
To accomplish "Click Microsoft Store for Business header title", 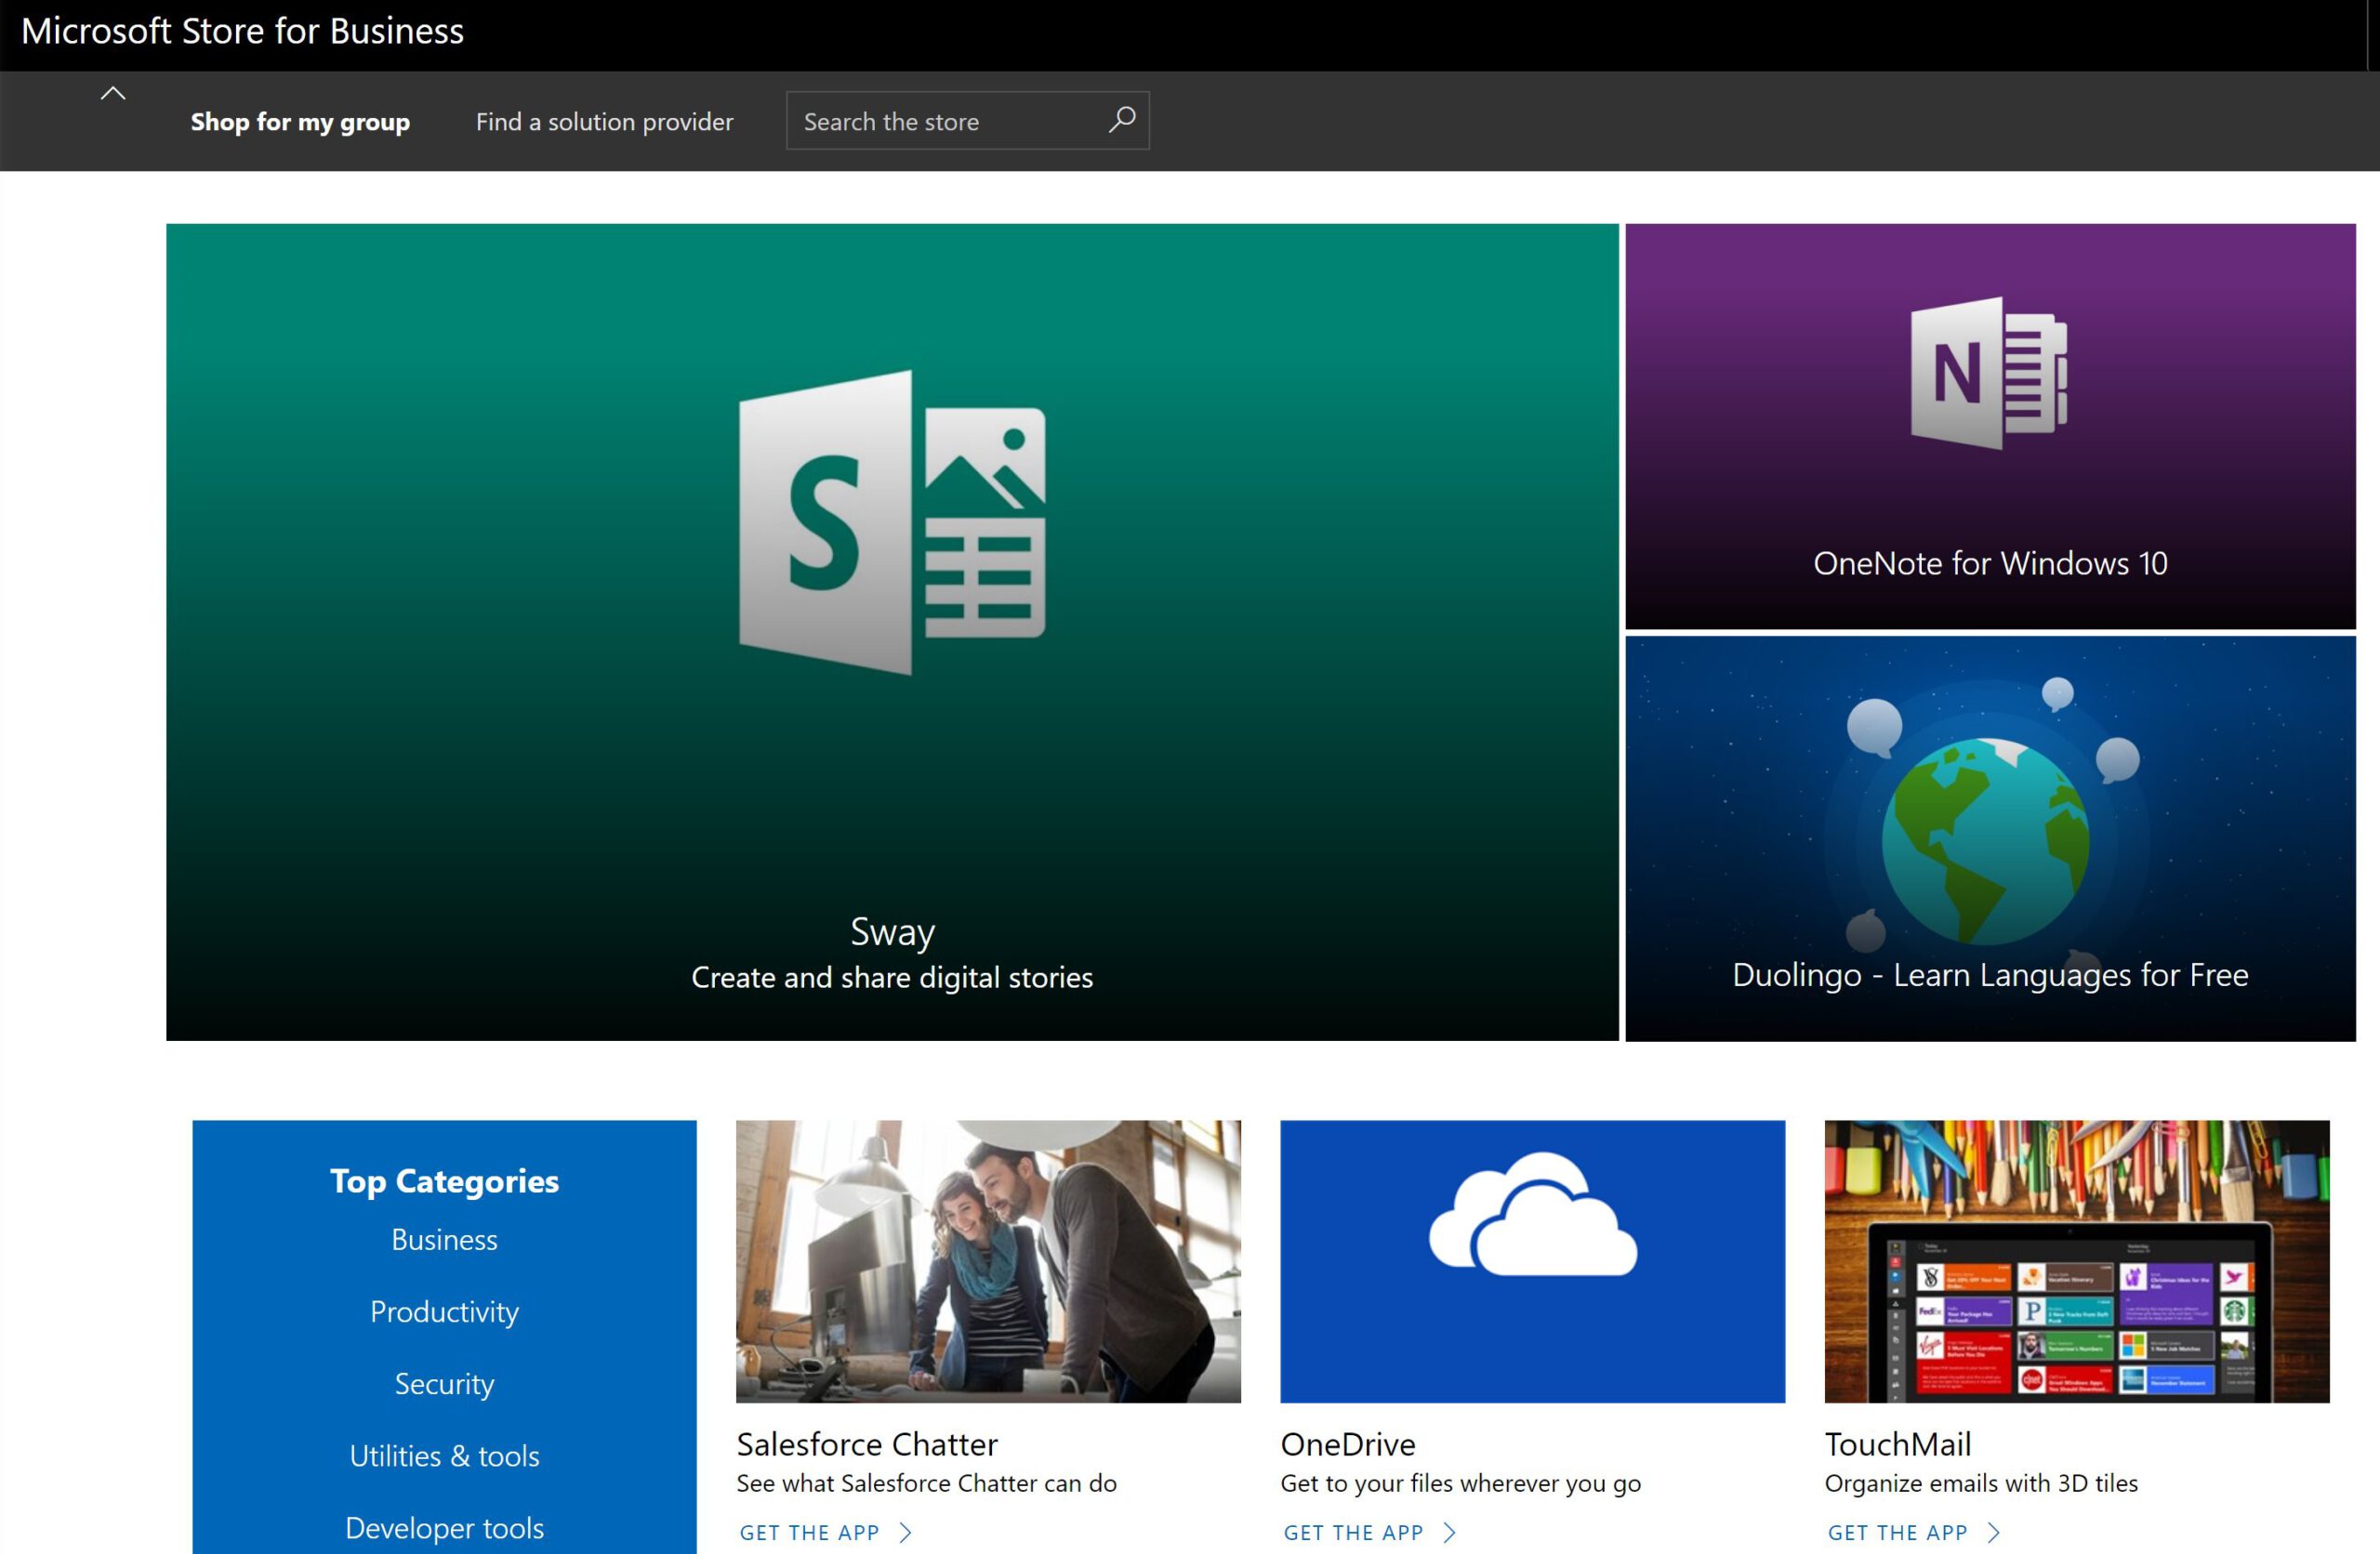I will point(242,31).
